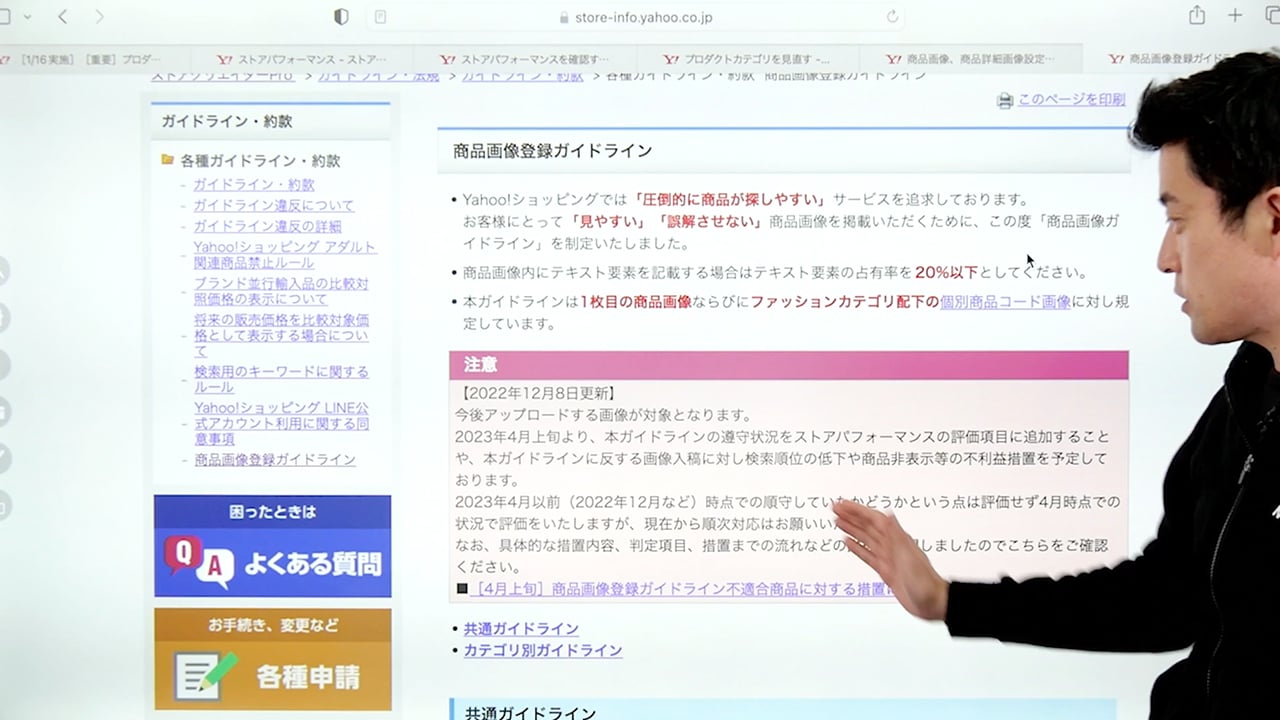Switch to the [1/16実施] [重要] プロダー tab

tap(90, 59)
